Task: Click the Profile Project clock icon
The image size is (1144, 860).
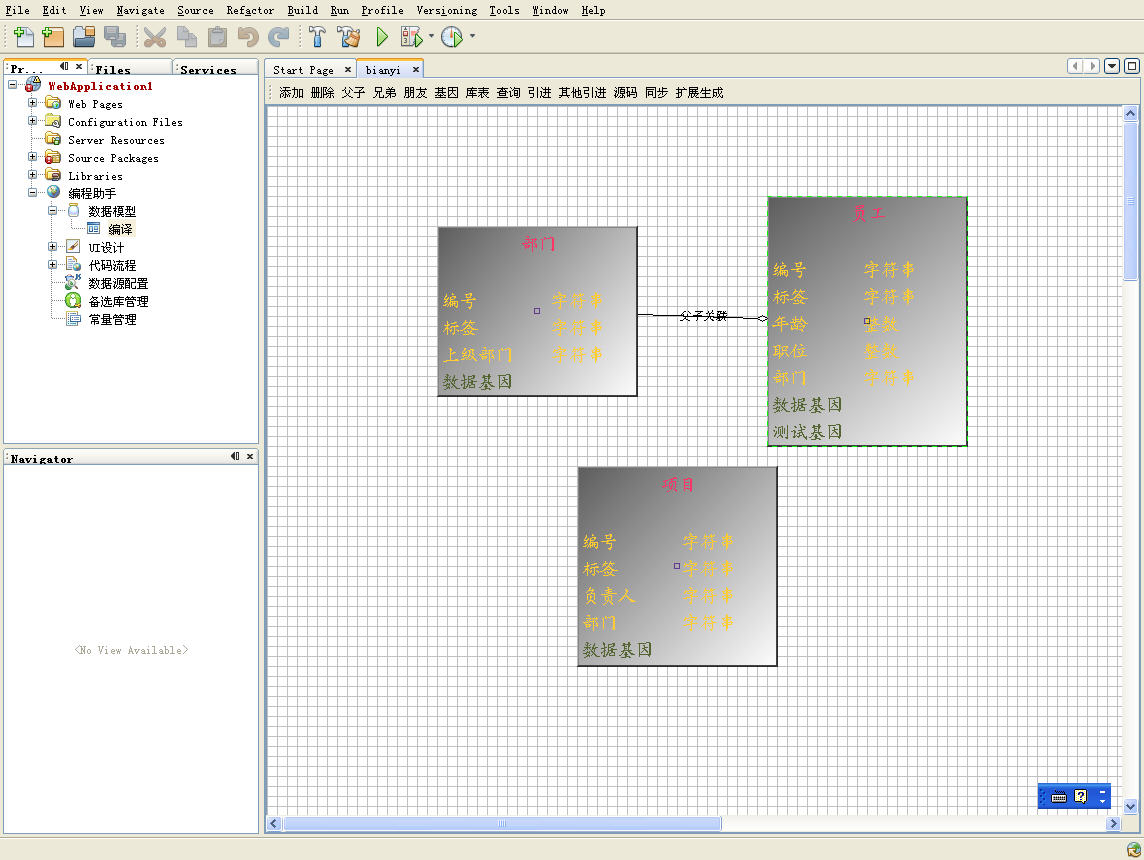Action: point(452,37)
